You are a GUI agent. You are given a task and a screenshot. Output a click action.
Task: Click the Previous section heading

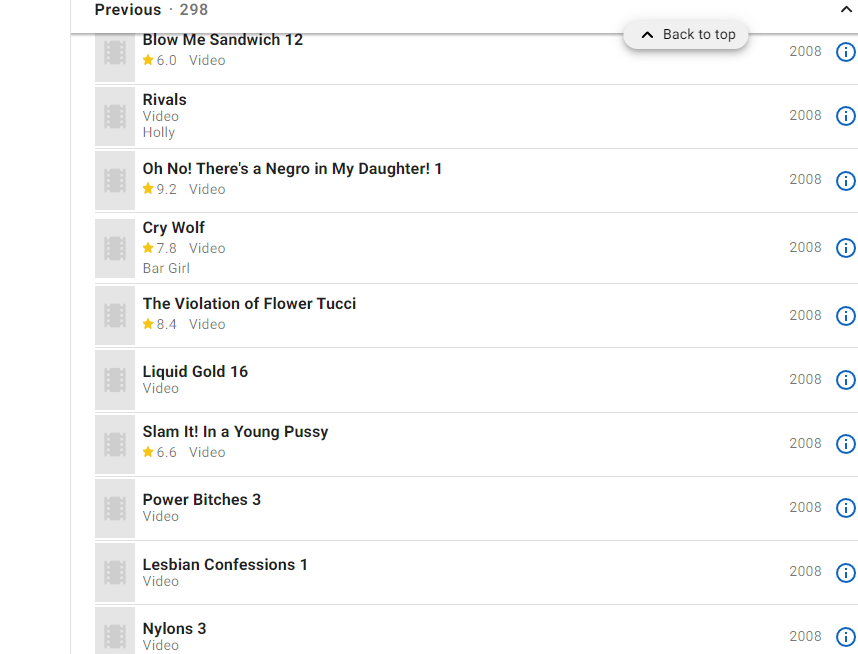(128, 10)
